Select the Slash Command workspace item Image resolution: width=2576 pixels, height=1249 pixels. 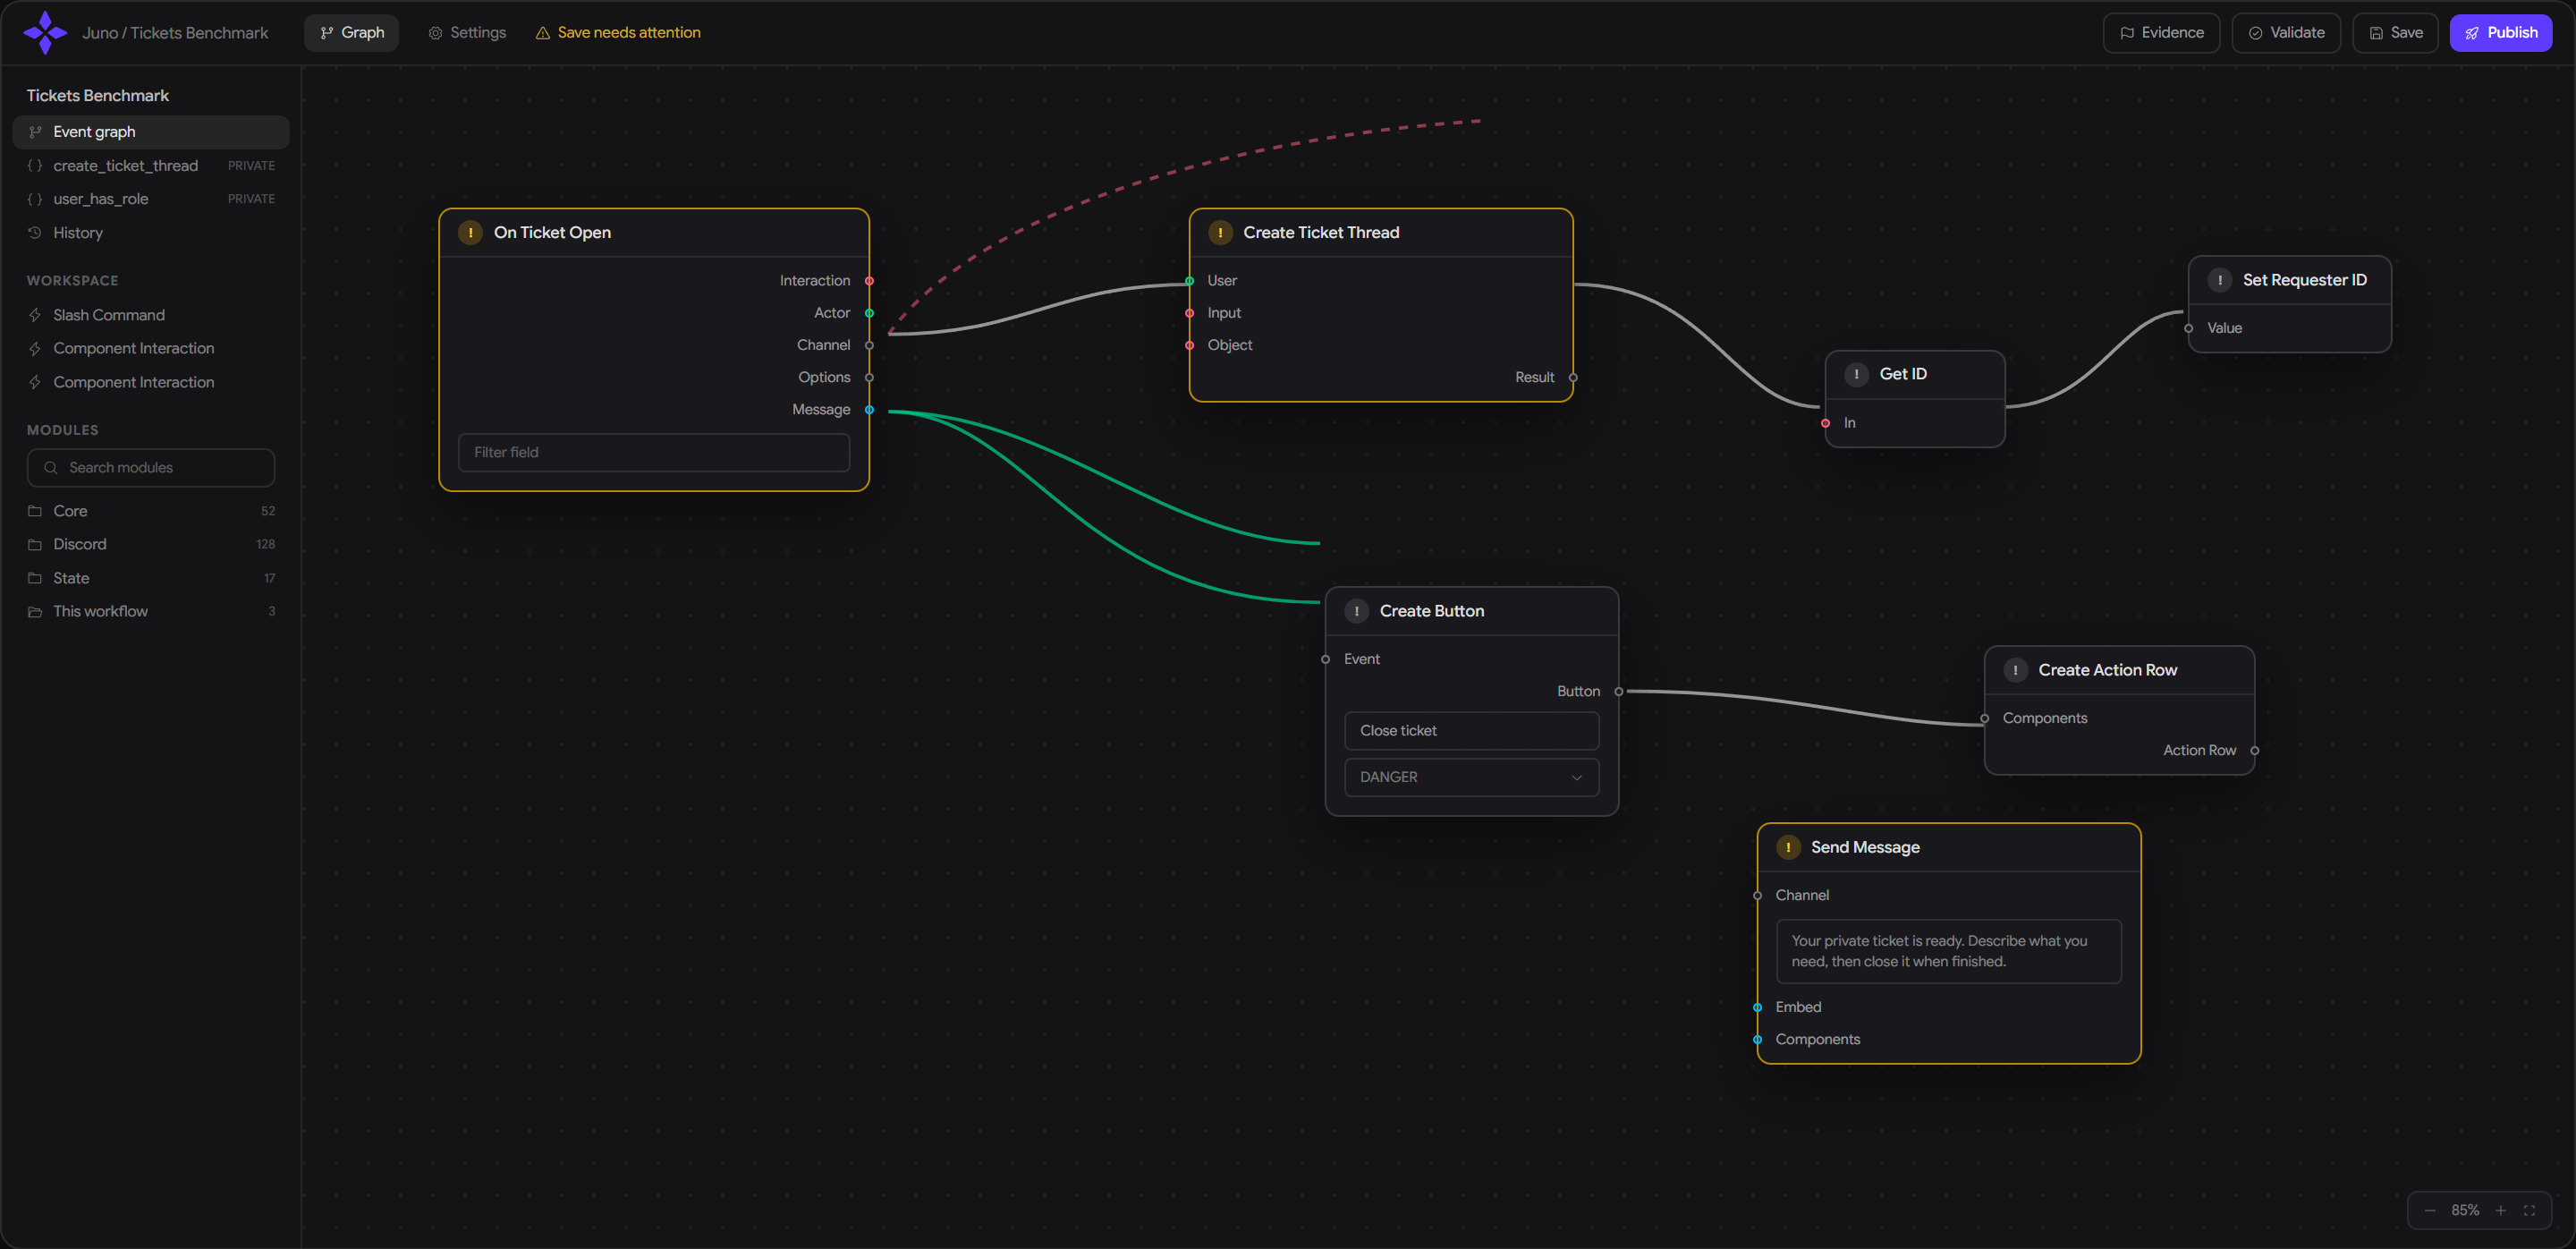pyautogui.click(x=151, y=315)
